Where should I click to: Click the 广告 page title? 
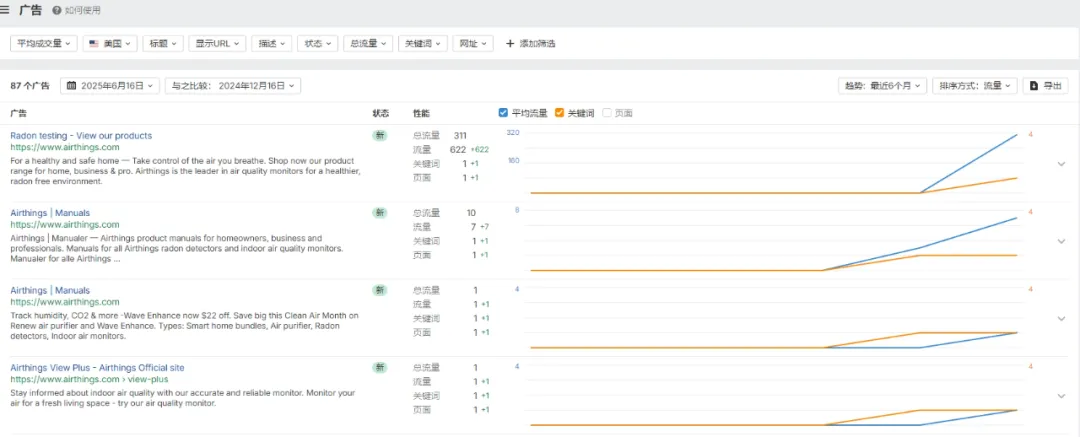[x=30, y=10]
